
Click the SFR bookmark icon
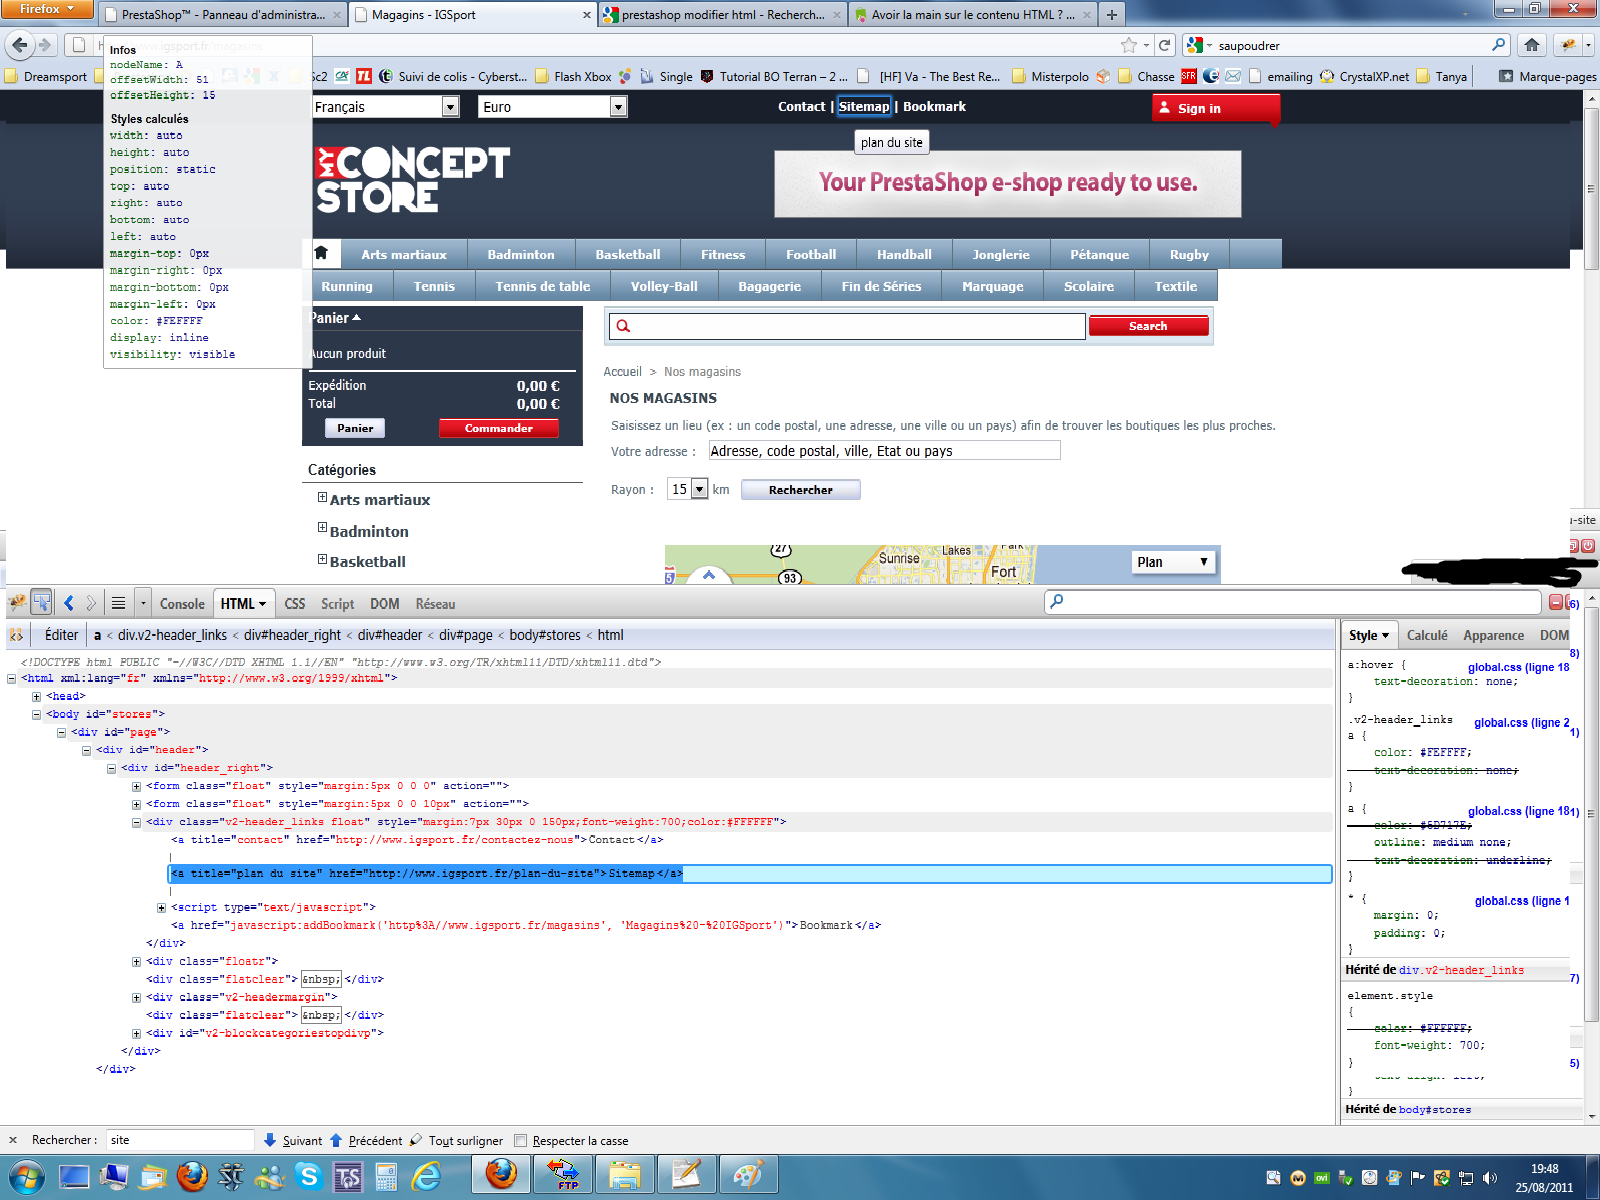pyautogui.click(x=1188, y=76)
